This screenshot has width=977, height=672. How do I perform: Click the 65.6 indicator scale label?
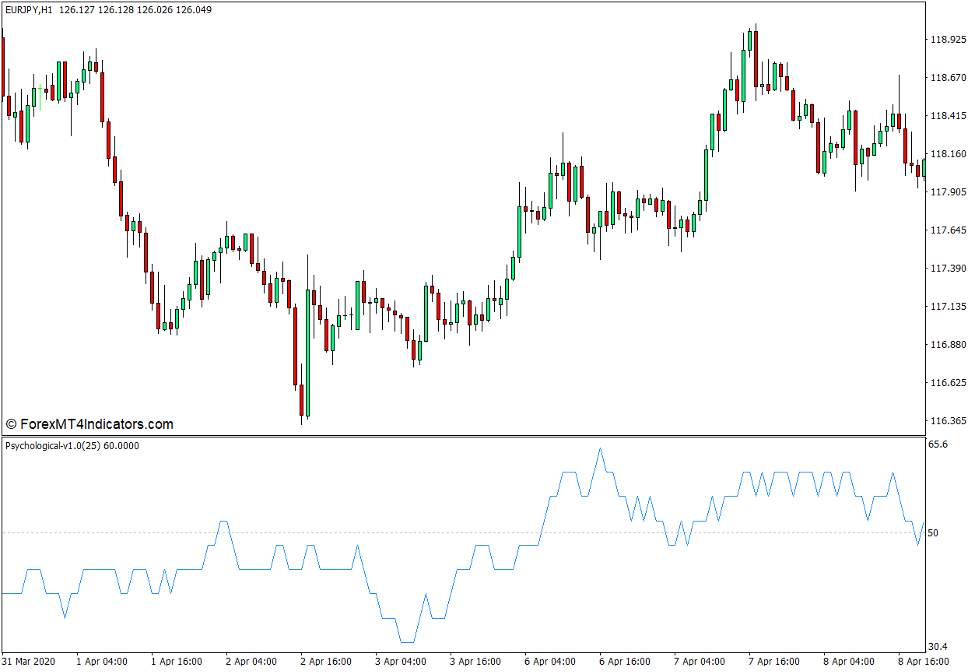coord(938,444)
